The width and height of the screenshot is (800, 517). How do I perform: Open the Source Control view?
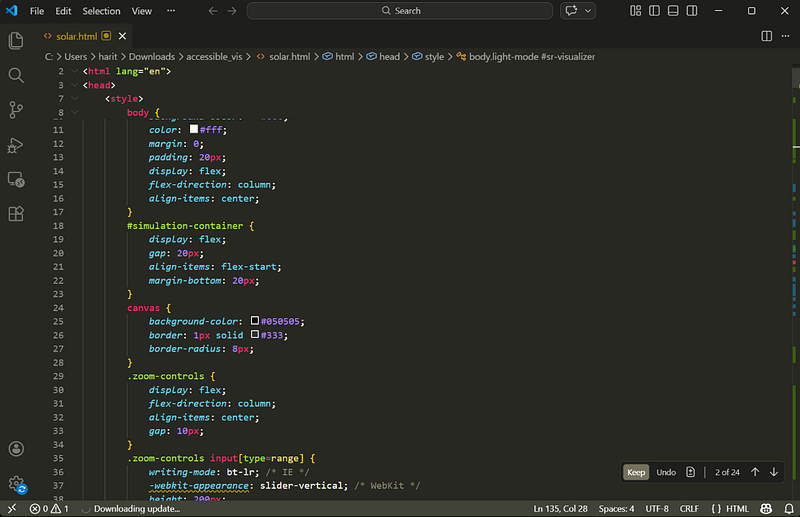[16, 110]
